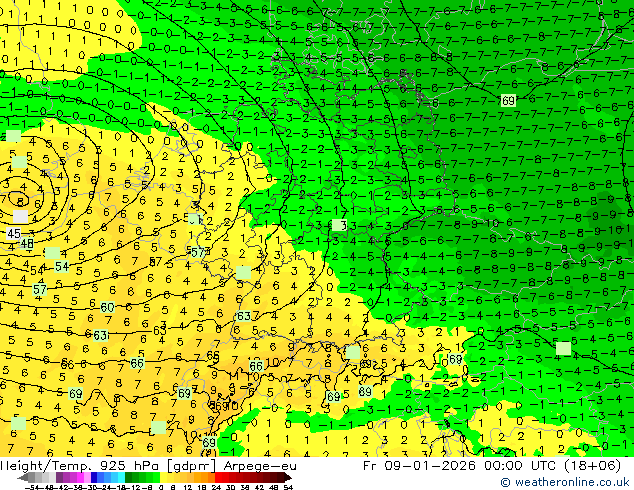Click the legend value '54' at the scale's right end
This screenshot has width=634, height=490.
288,487
